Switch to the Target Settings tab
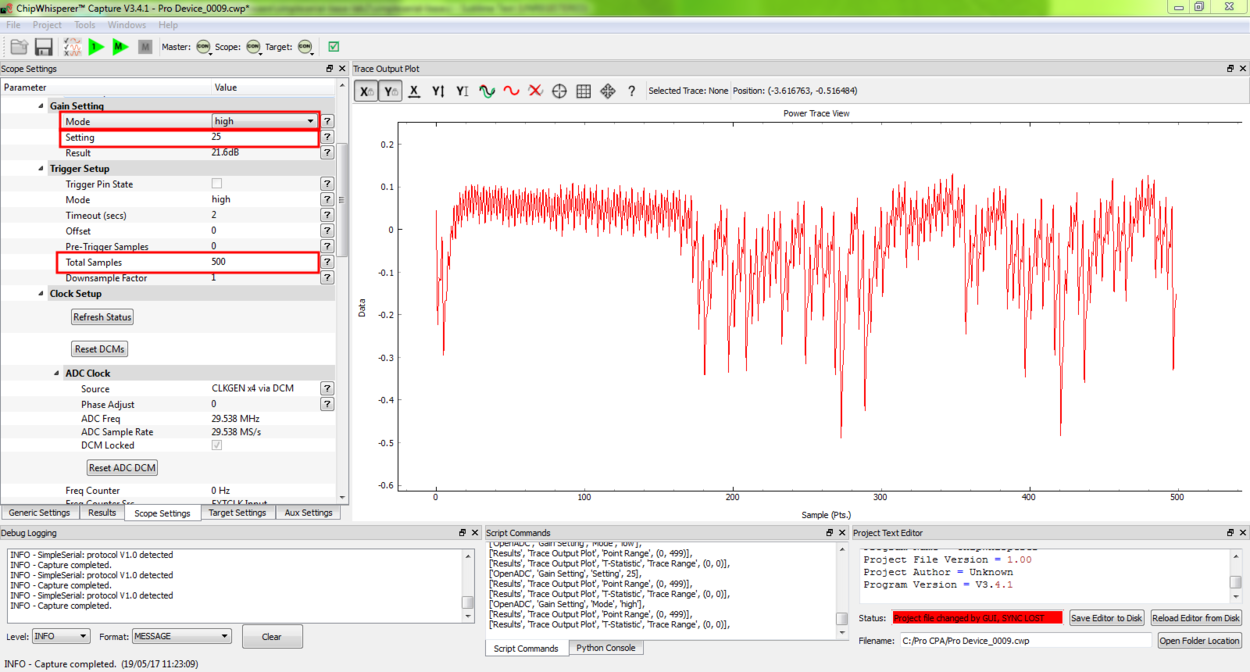This screenshot has width=1250, height=672. coord(237,513)
